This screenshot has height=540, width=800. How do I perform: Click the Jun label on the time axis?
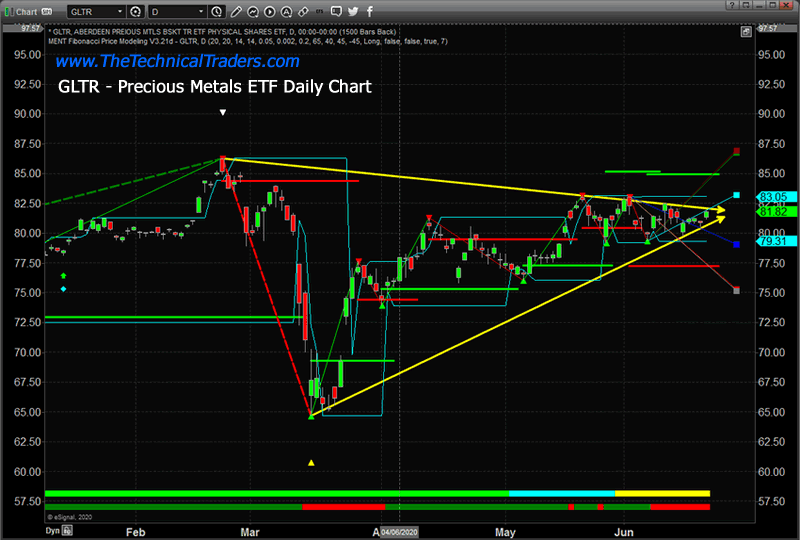[x=623, y=532]
